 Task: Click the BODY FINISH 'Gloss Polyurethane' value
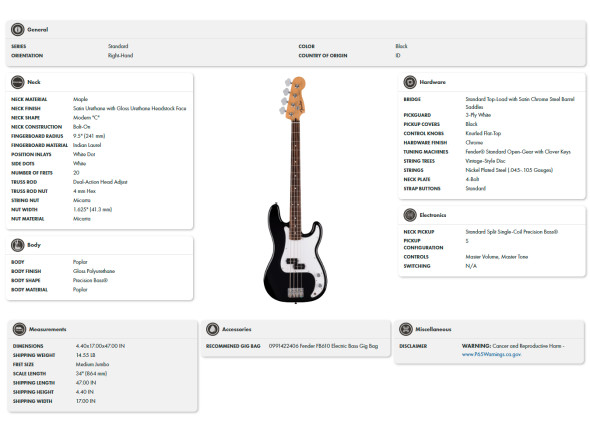coord(94,271)
